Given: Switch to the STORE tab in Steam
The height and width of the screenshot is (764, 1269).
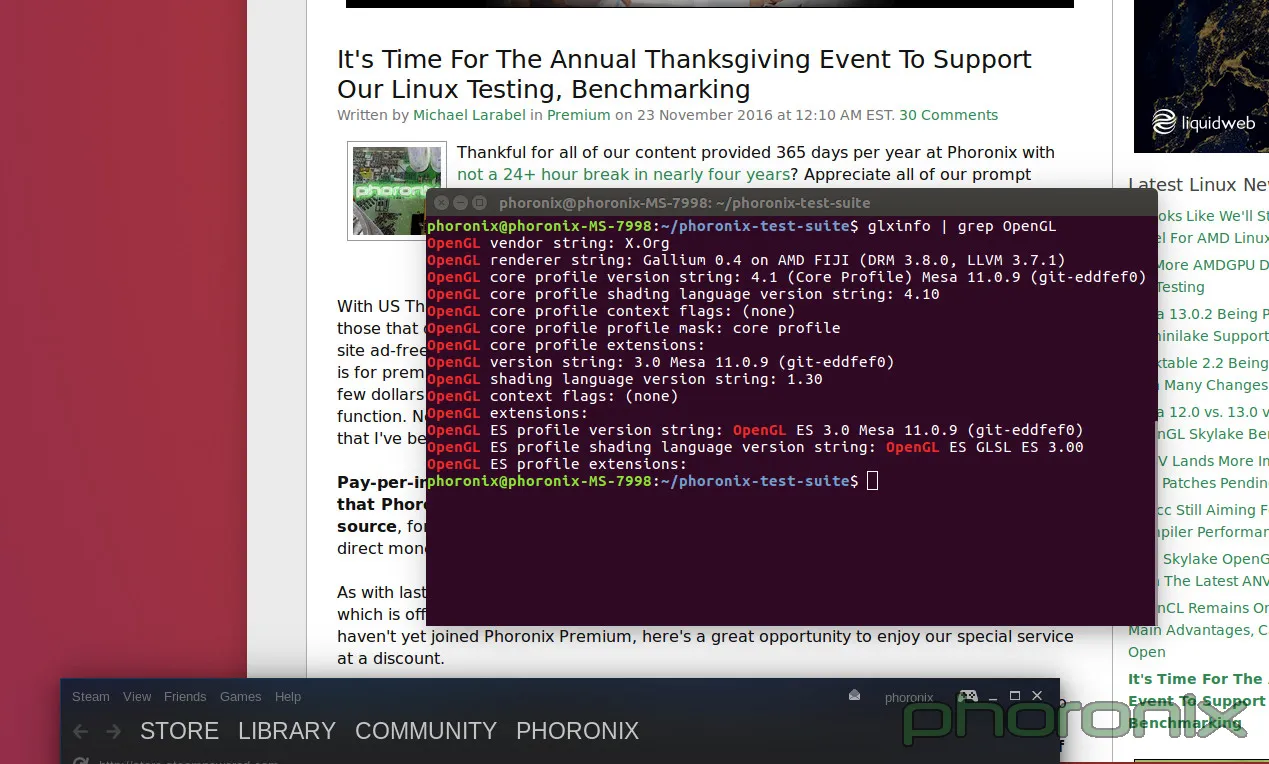Looking at the screenshot, I should point(179,731).
